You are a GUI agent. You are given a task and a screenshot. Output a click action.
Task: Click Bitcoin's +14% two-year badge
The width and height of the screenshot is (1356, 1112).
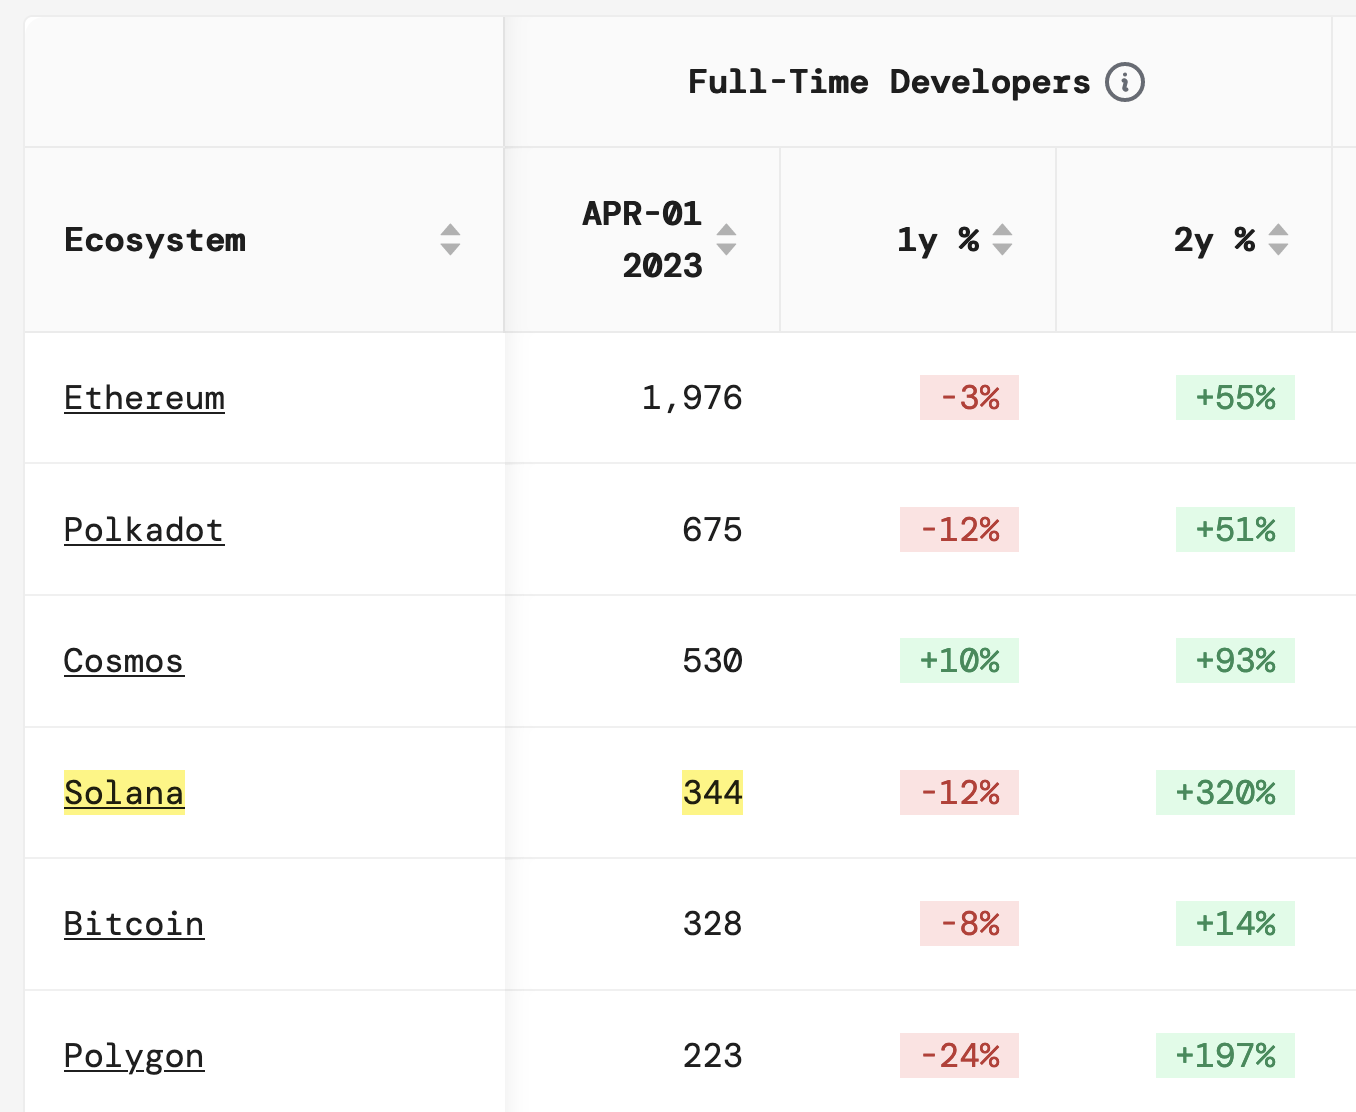pyautogui.click(x=1235, y=924)
